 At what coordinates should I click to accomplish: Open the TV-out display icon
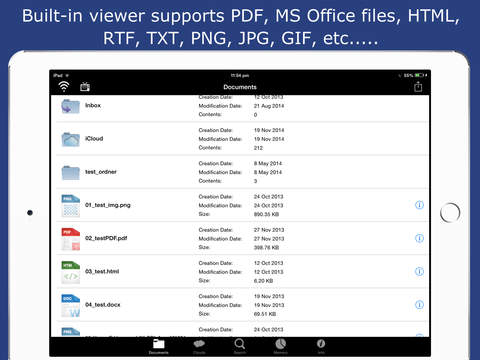click(85, 87)
